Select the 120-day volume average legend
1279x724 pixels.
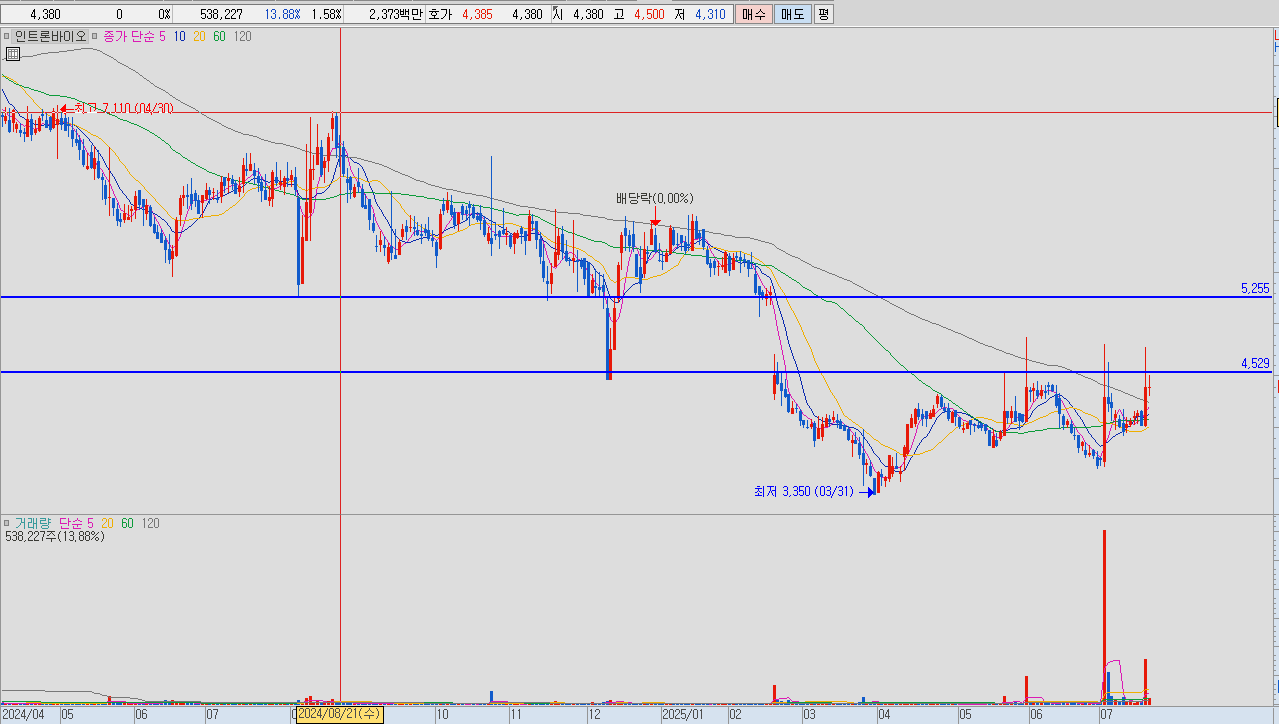(150, 523)
